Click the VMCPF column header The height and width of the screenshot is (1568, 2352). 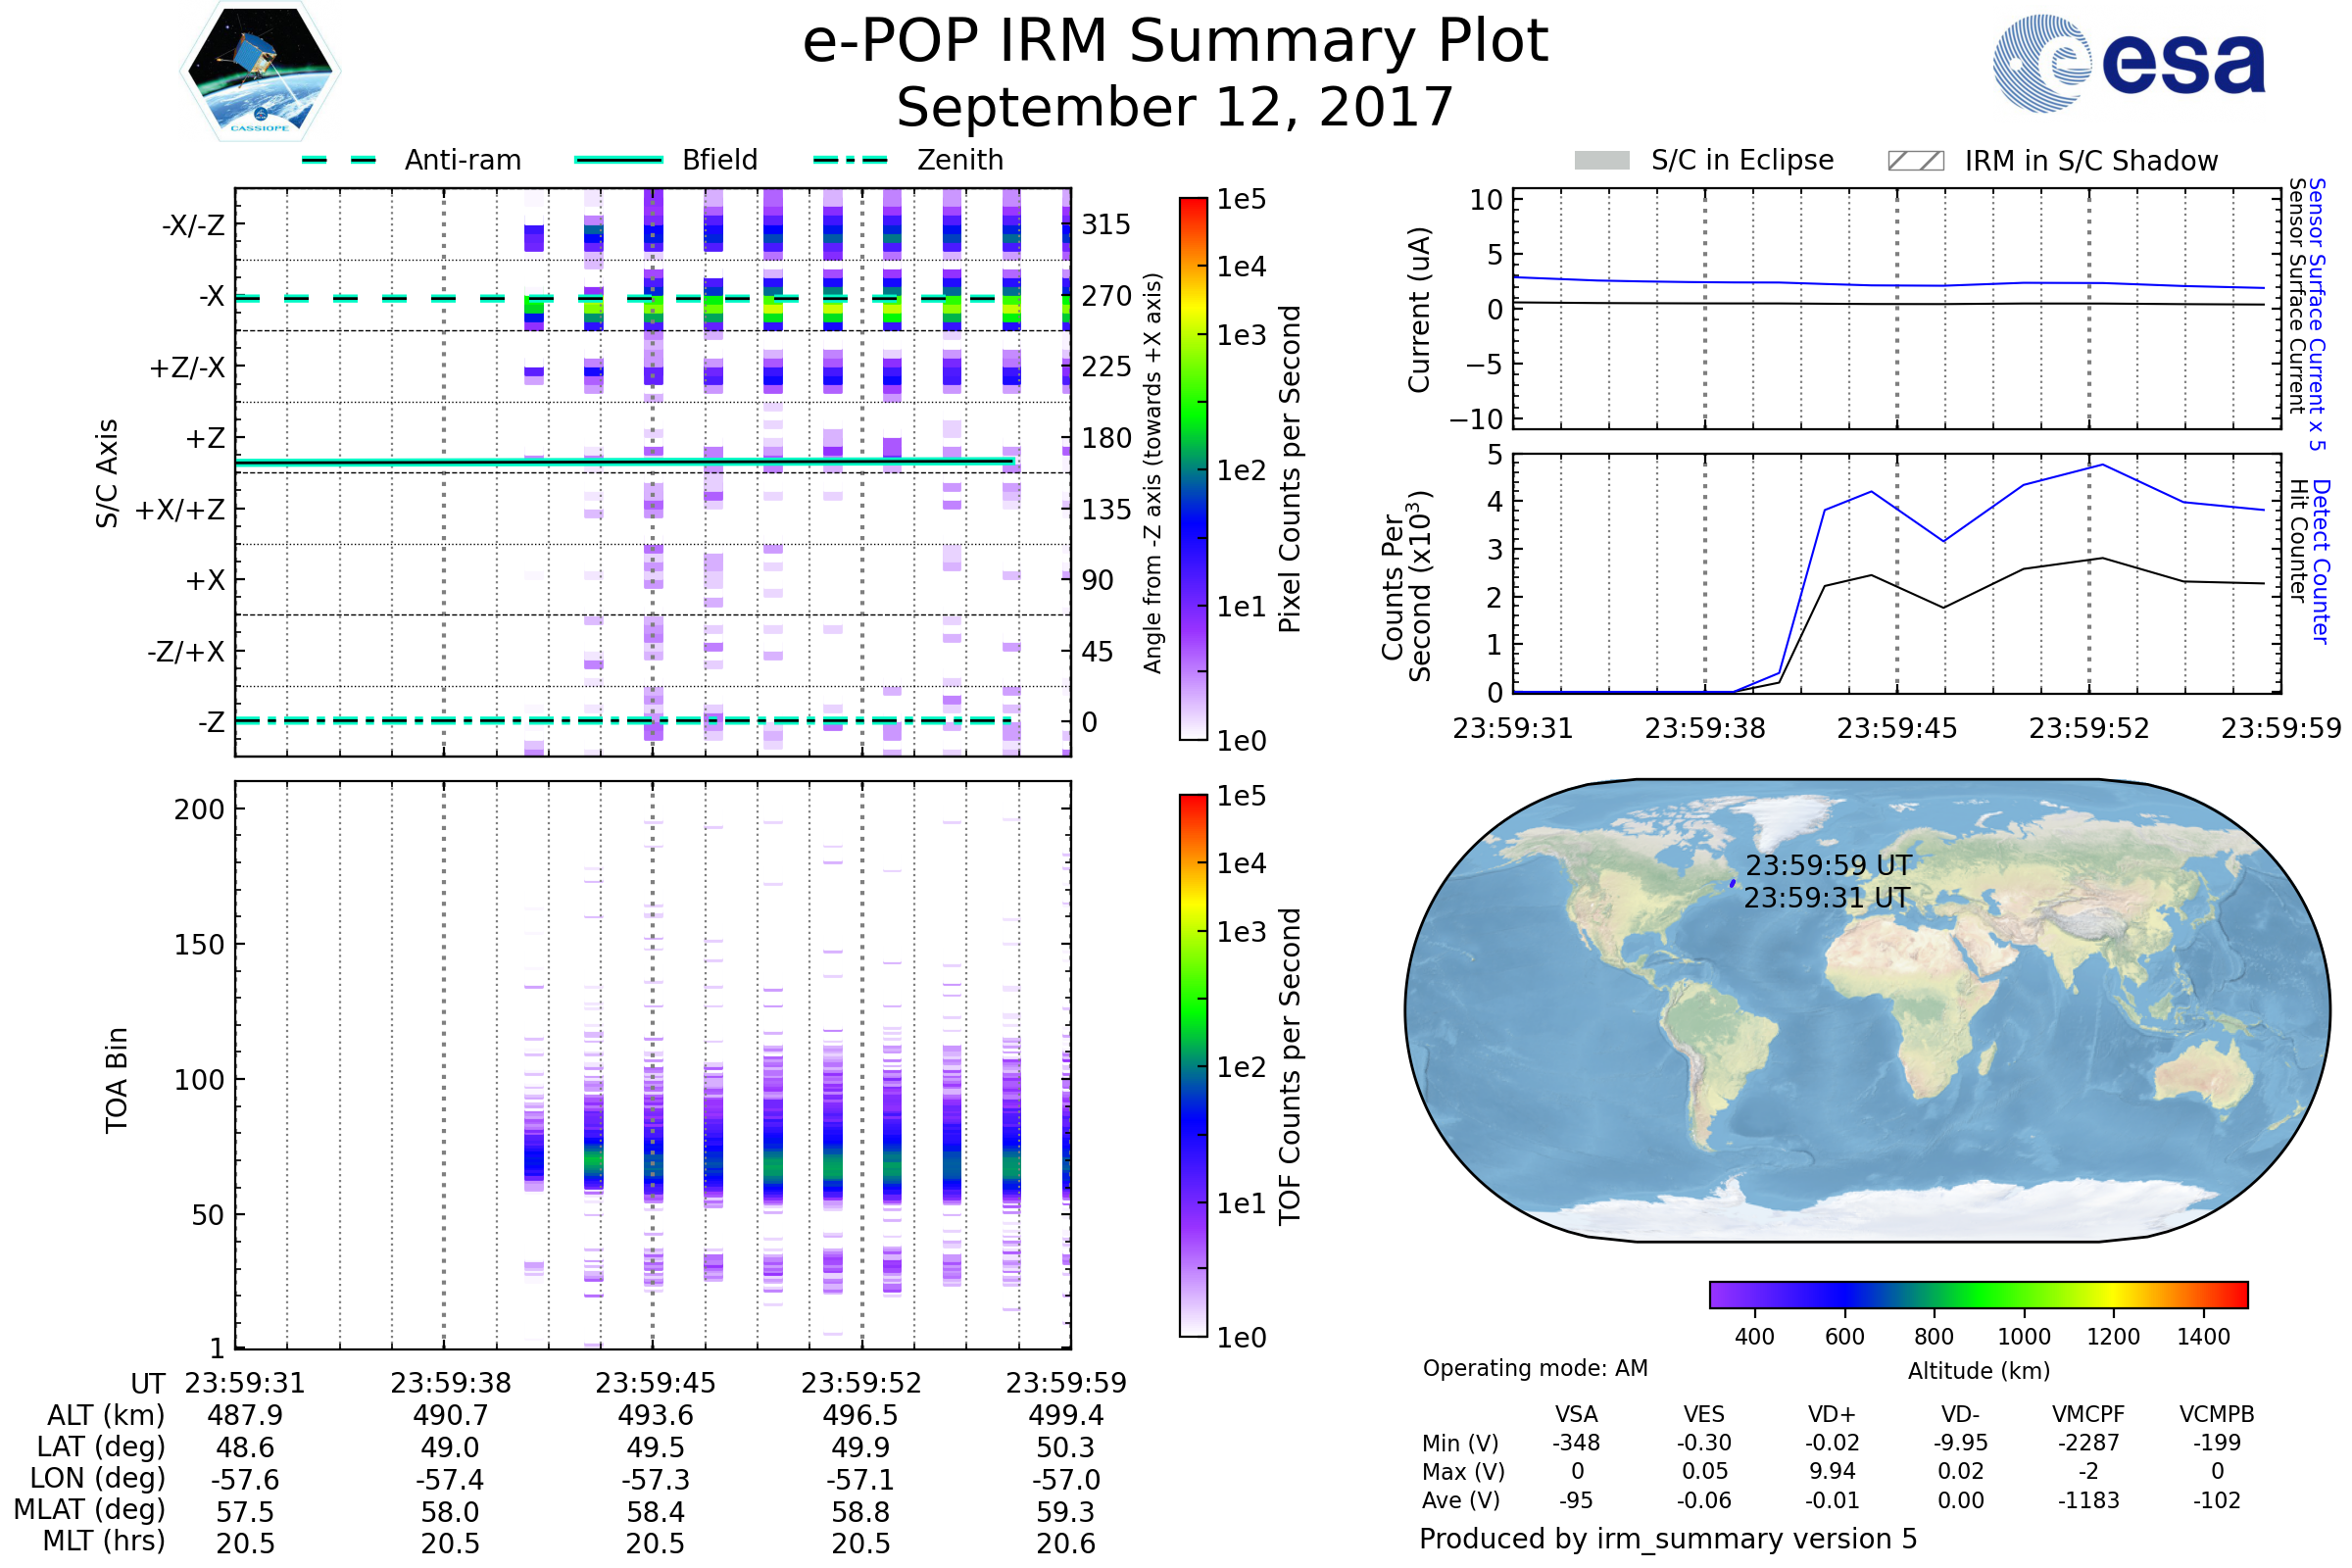click(x=2088, y=1414)
